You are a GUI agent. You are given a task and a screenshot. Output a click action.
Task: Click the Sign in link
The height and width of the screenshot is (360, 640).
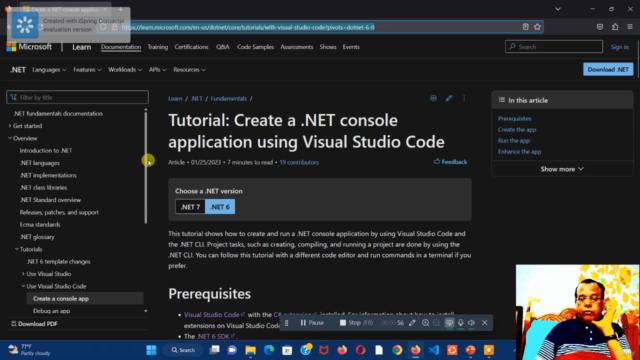(x=620, y=47)
